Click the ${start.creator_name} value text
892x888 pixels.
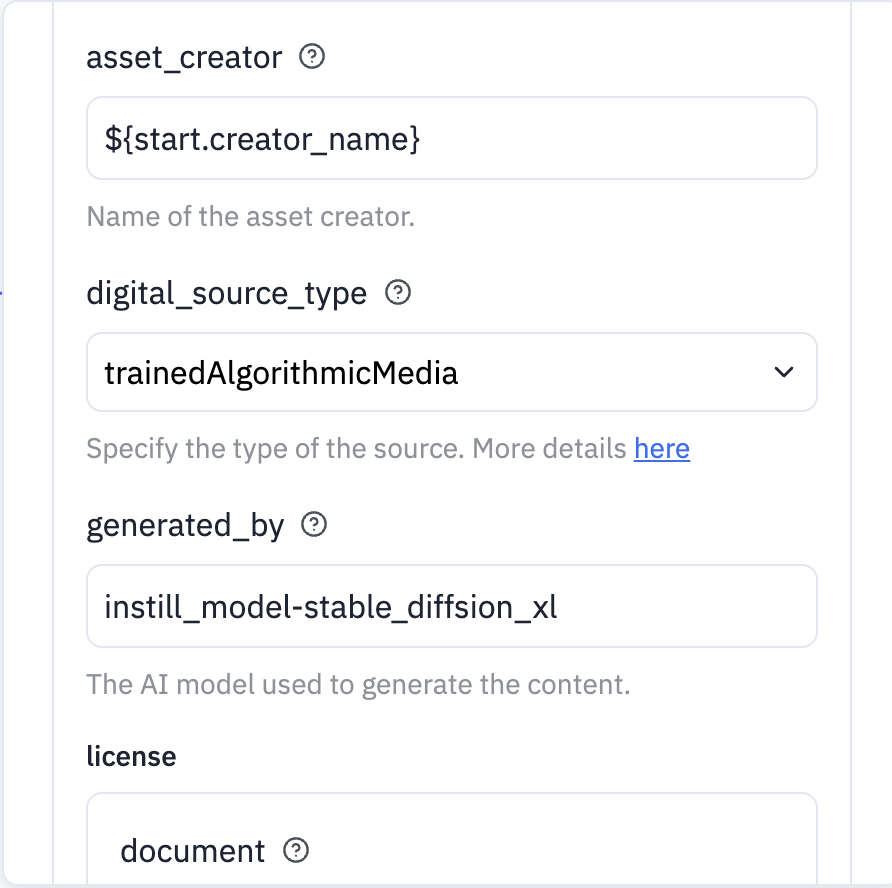pos(262,140)
